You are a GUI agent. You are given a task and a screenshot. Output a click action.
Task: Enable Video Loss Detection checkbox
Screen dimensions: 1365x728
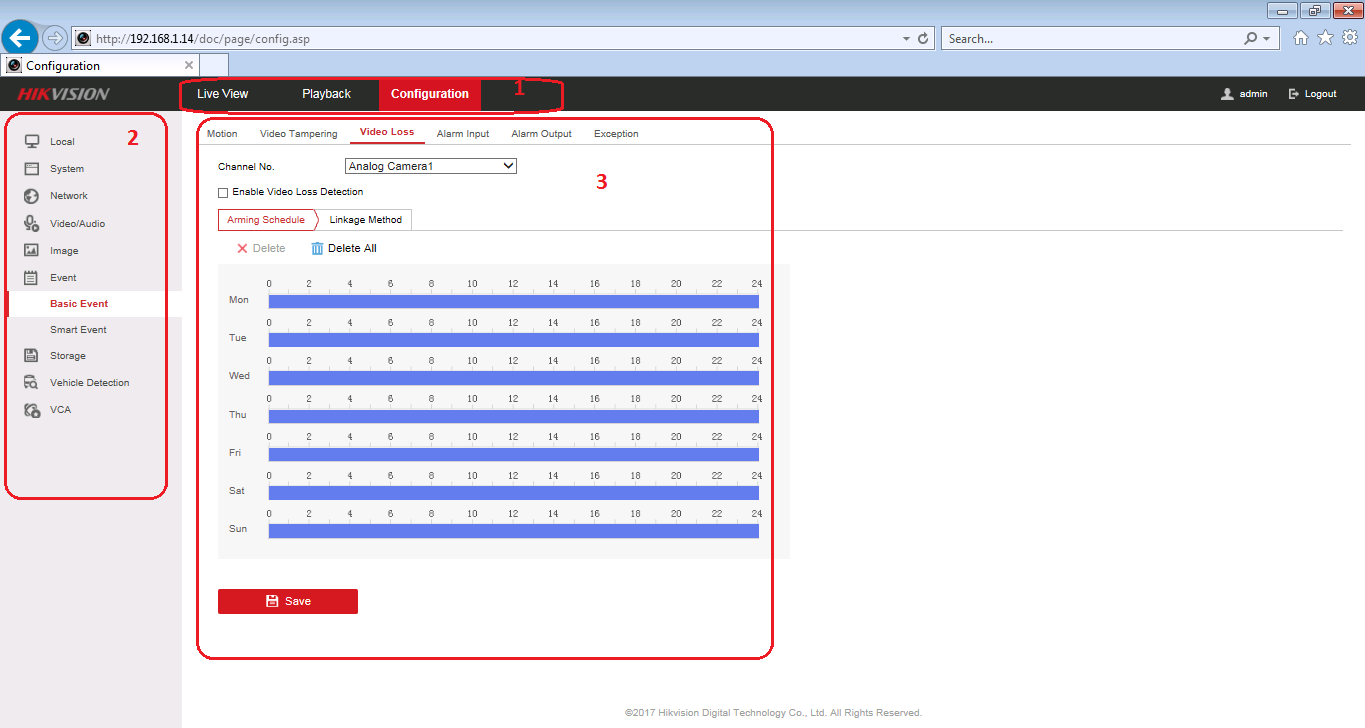223,192
